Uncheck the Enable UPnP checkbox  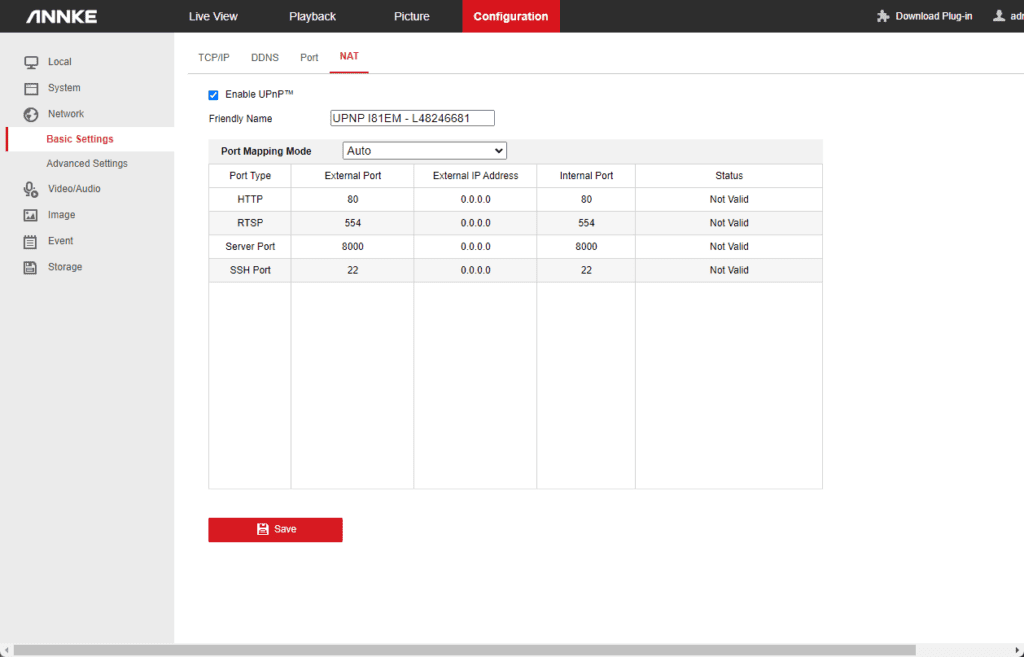(x=213, y=95)
